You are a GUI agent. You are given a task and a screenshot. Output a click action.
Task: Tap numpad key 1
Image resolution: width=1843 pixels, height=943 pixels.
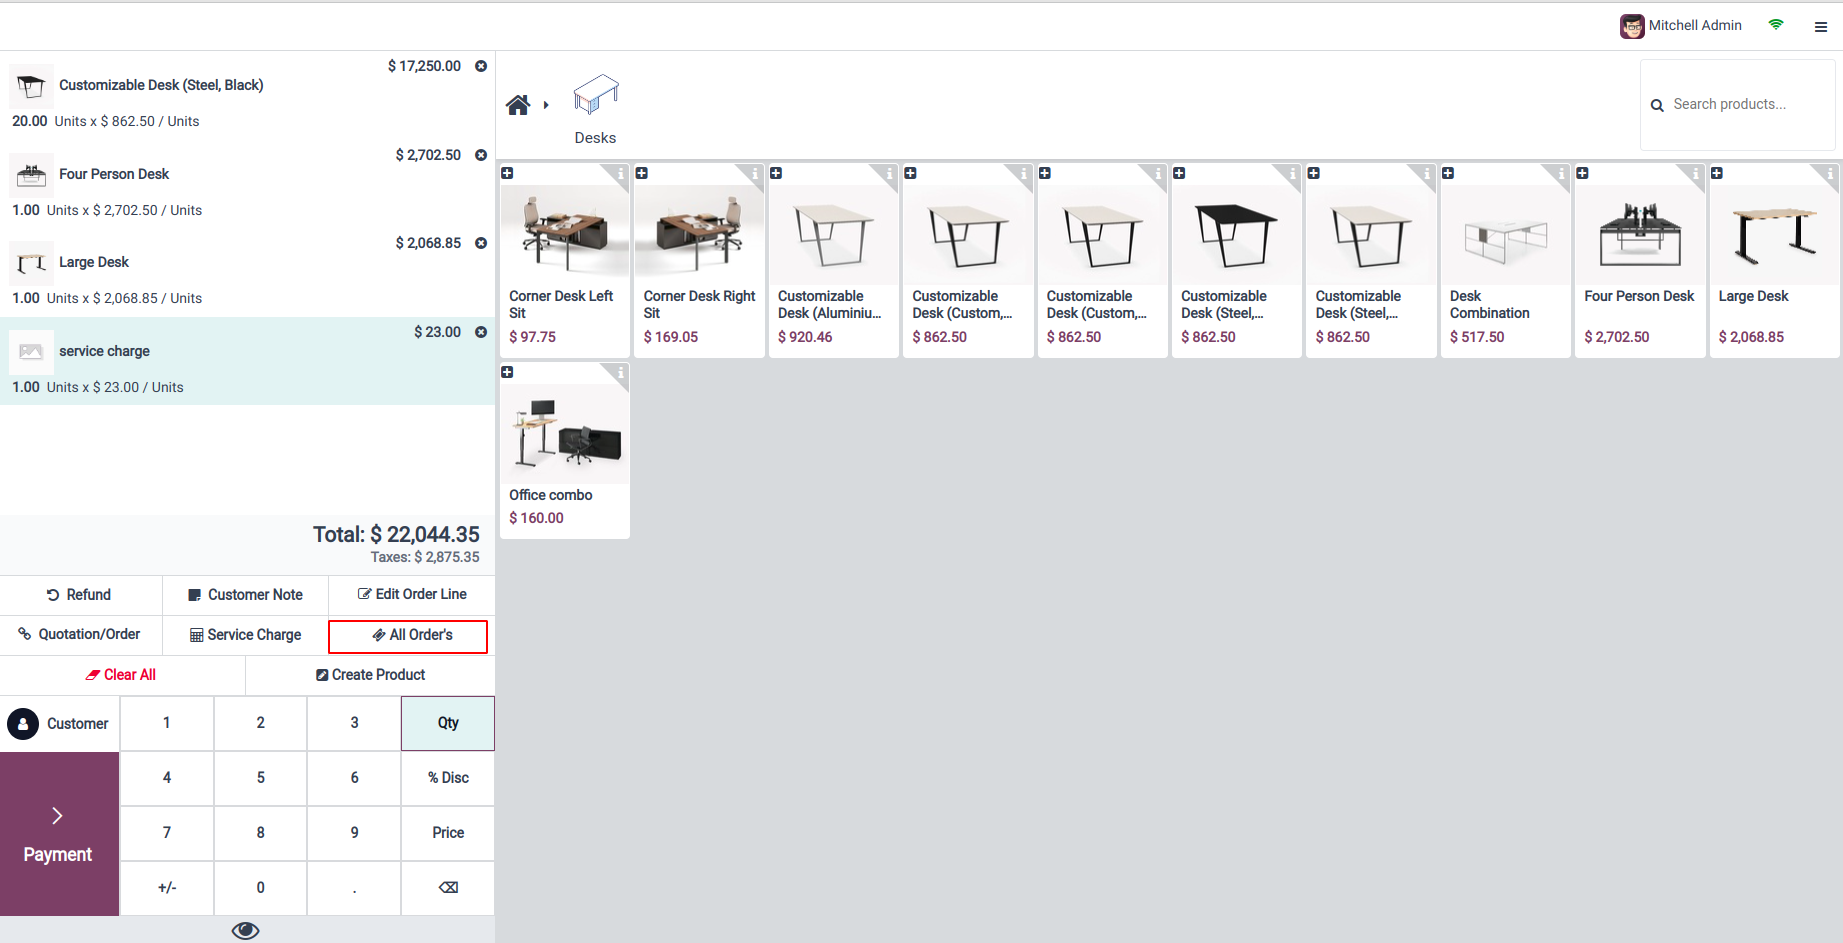[167, 723]
